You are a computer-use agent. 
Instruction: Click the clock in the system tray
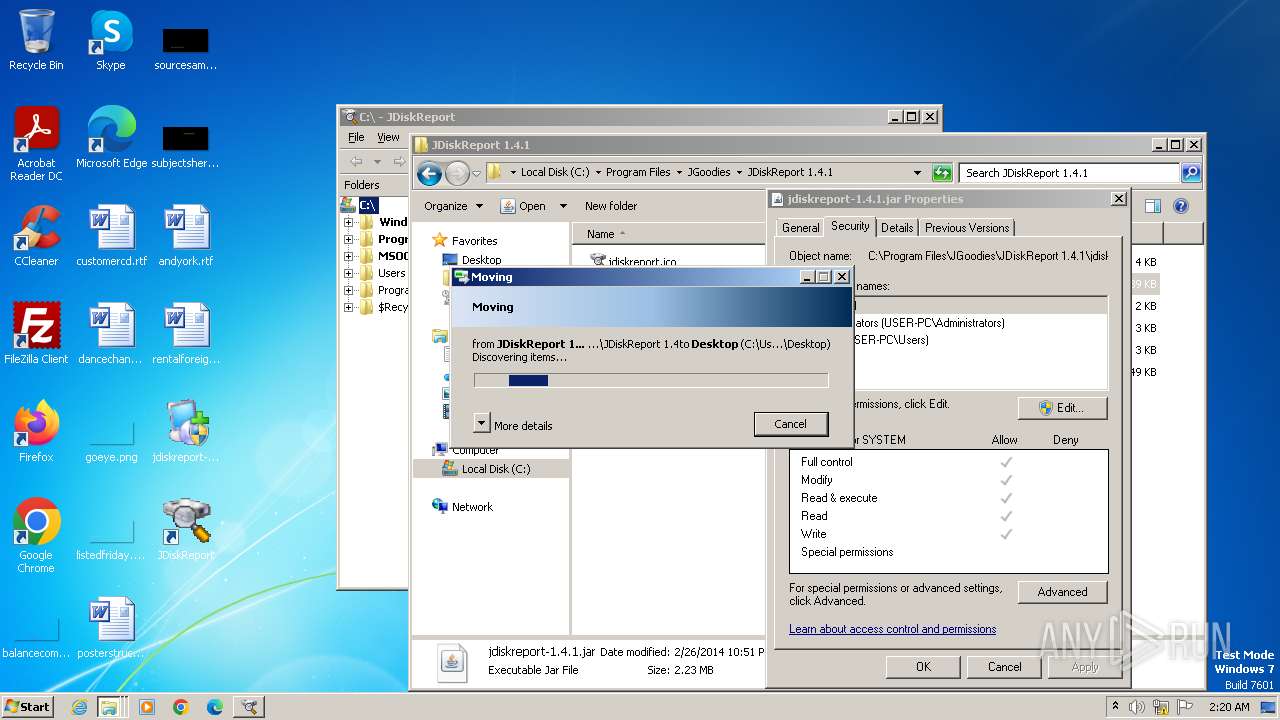(1228, 707)
